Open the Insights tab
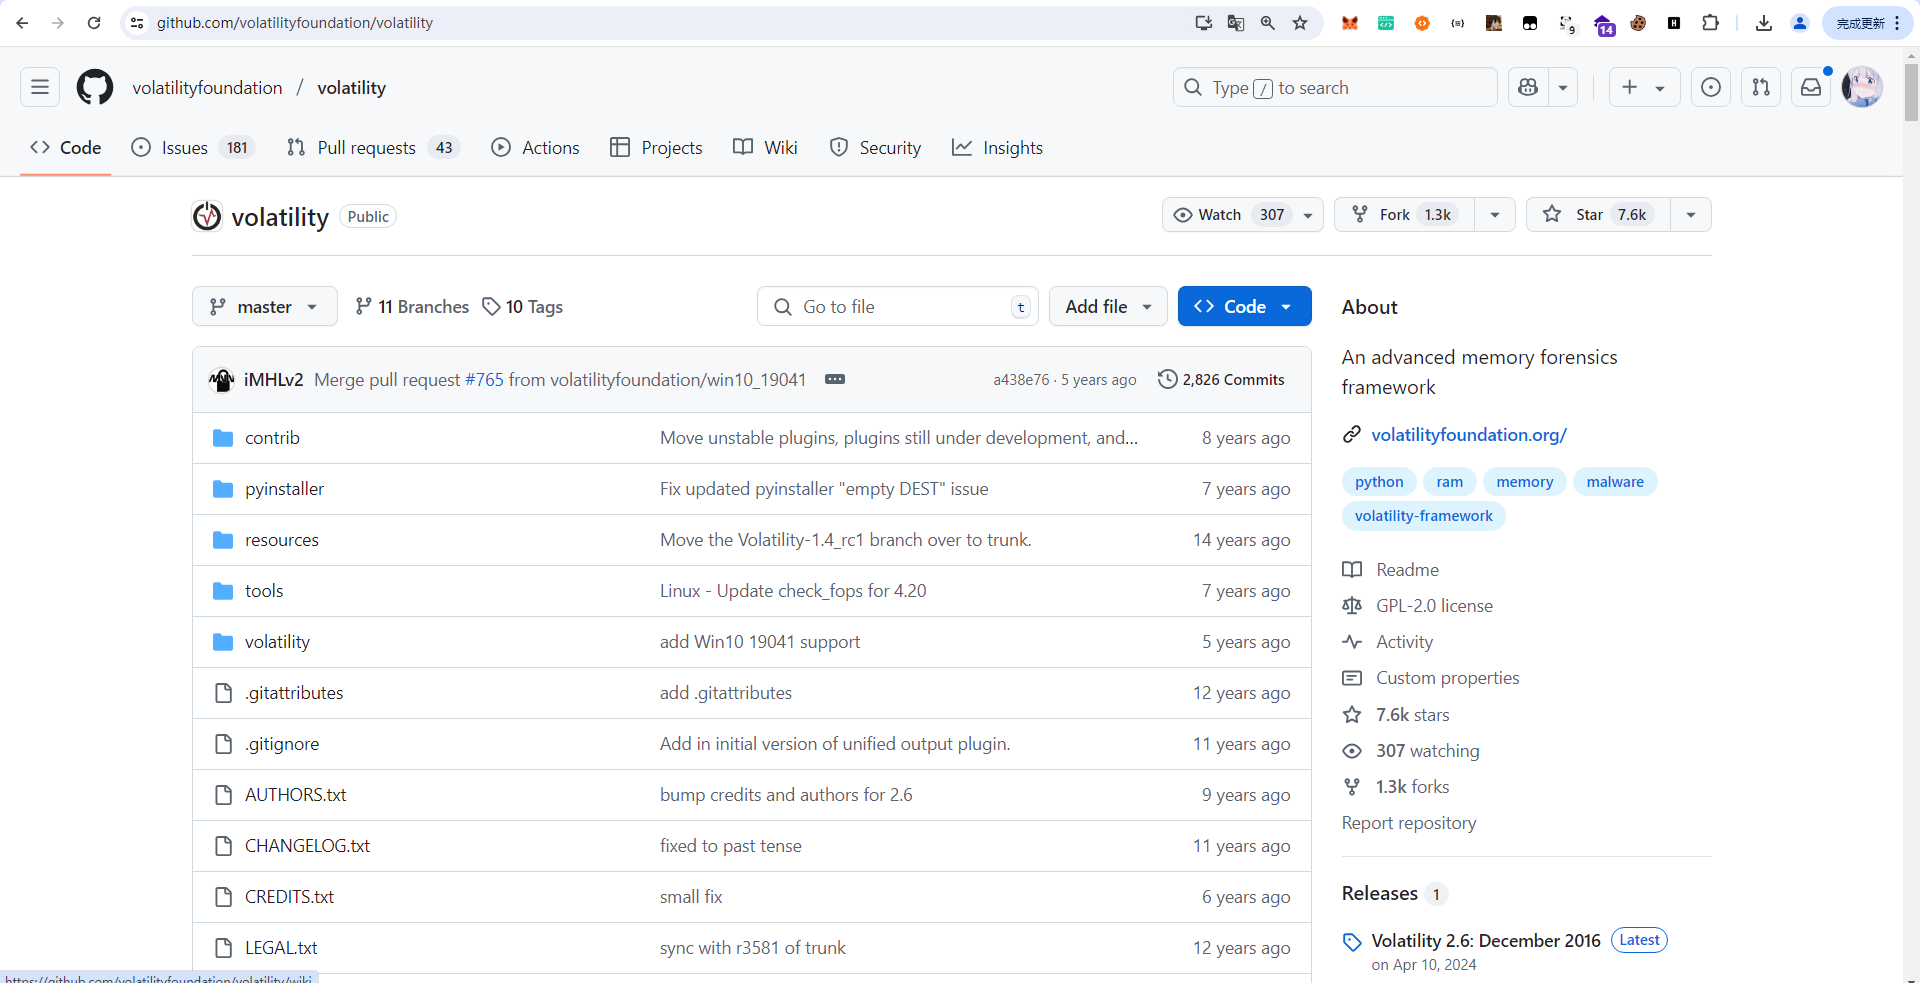 tap(997, 147)
